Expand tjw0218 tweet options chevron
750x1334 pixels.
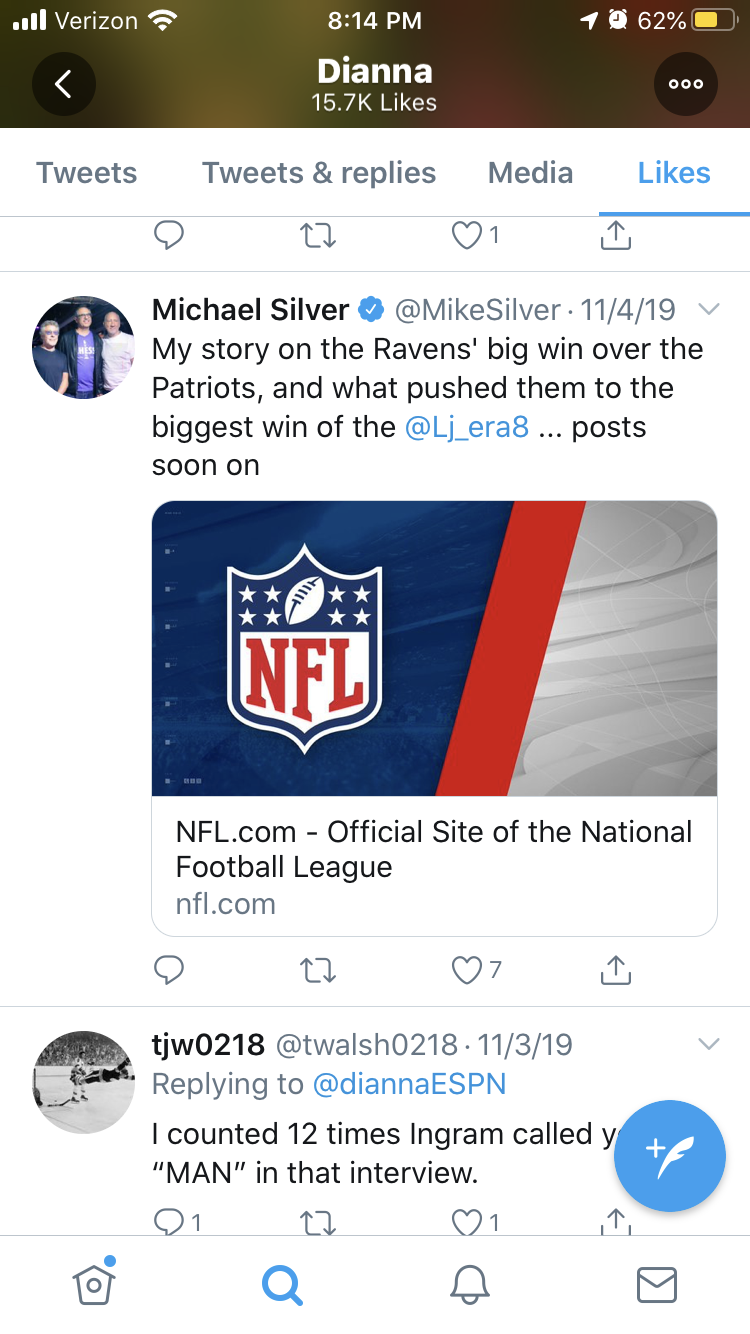pos(708,1045)
